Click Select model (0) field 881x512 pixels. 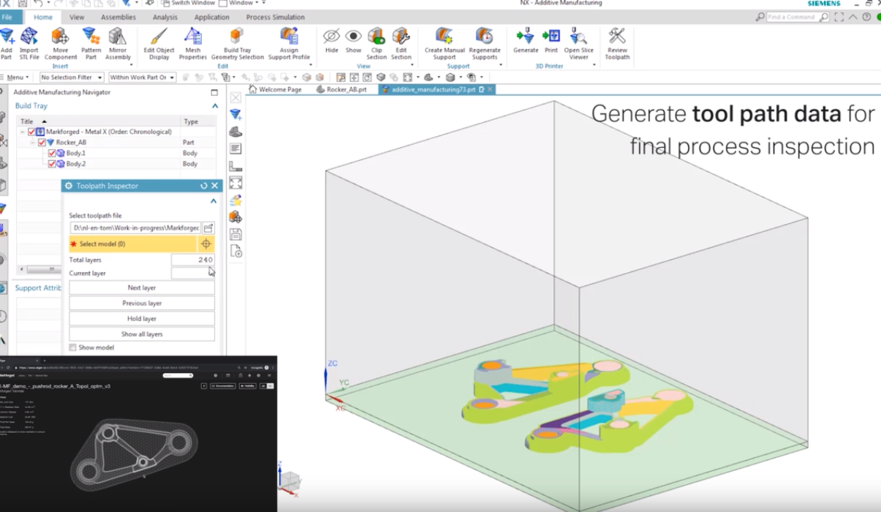[133, 244]
